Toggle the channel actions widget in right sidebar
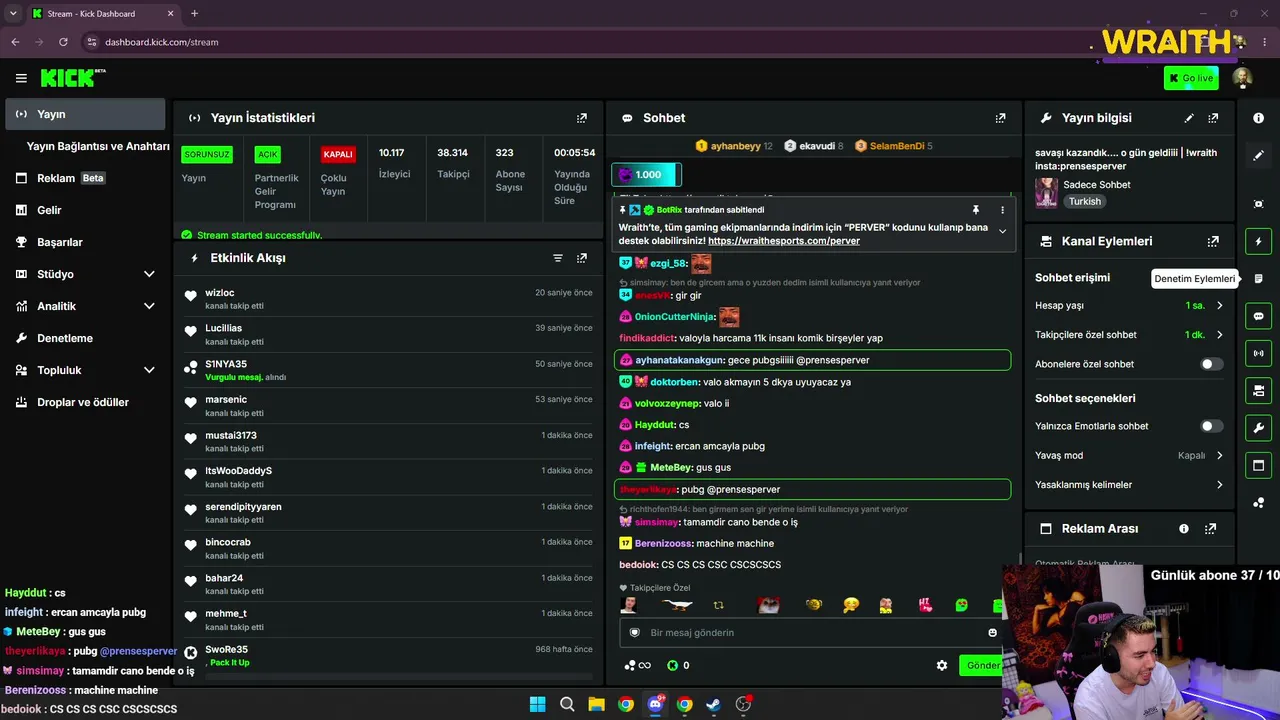Screen dimensions: 1280x720 pyautogui.click(x=1258, y=390)
